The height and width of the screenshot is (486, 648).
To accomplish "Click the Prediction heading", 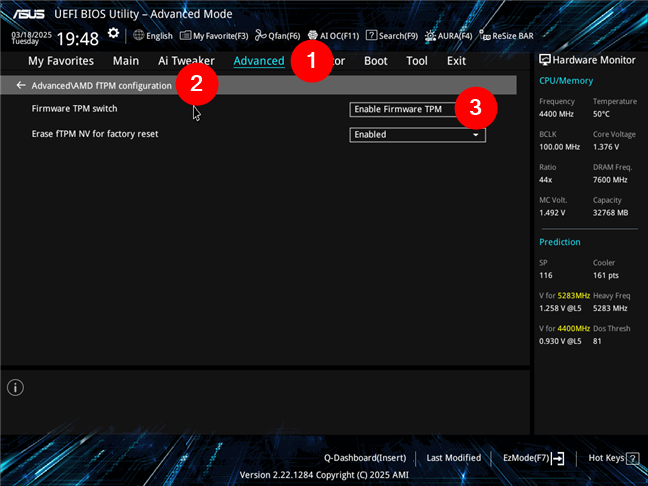I will pyautogui.click(x=560, y=242).
